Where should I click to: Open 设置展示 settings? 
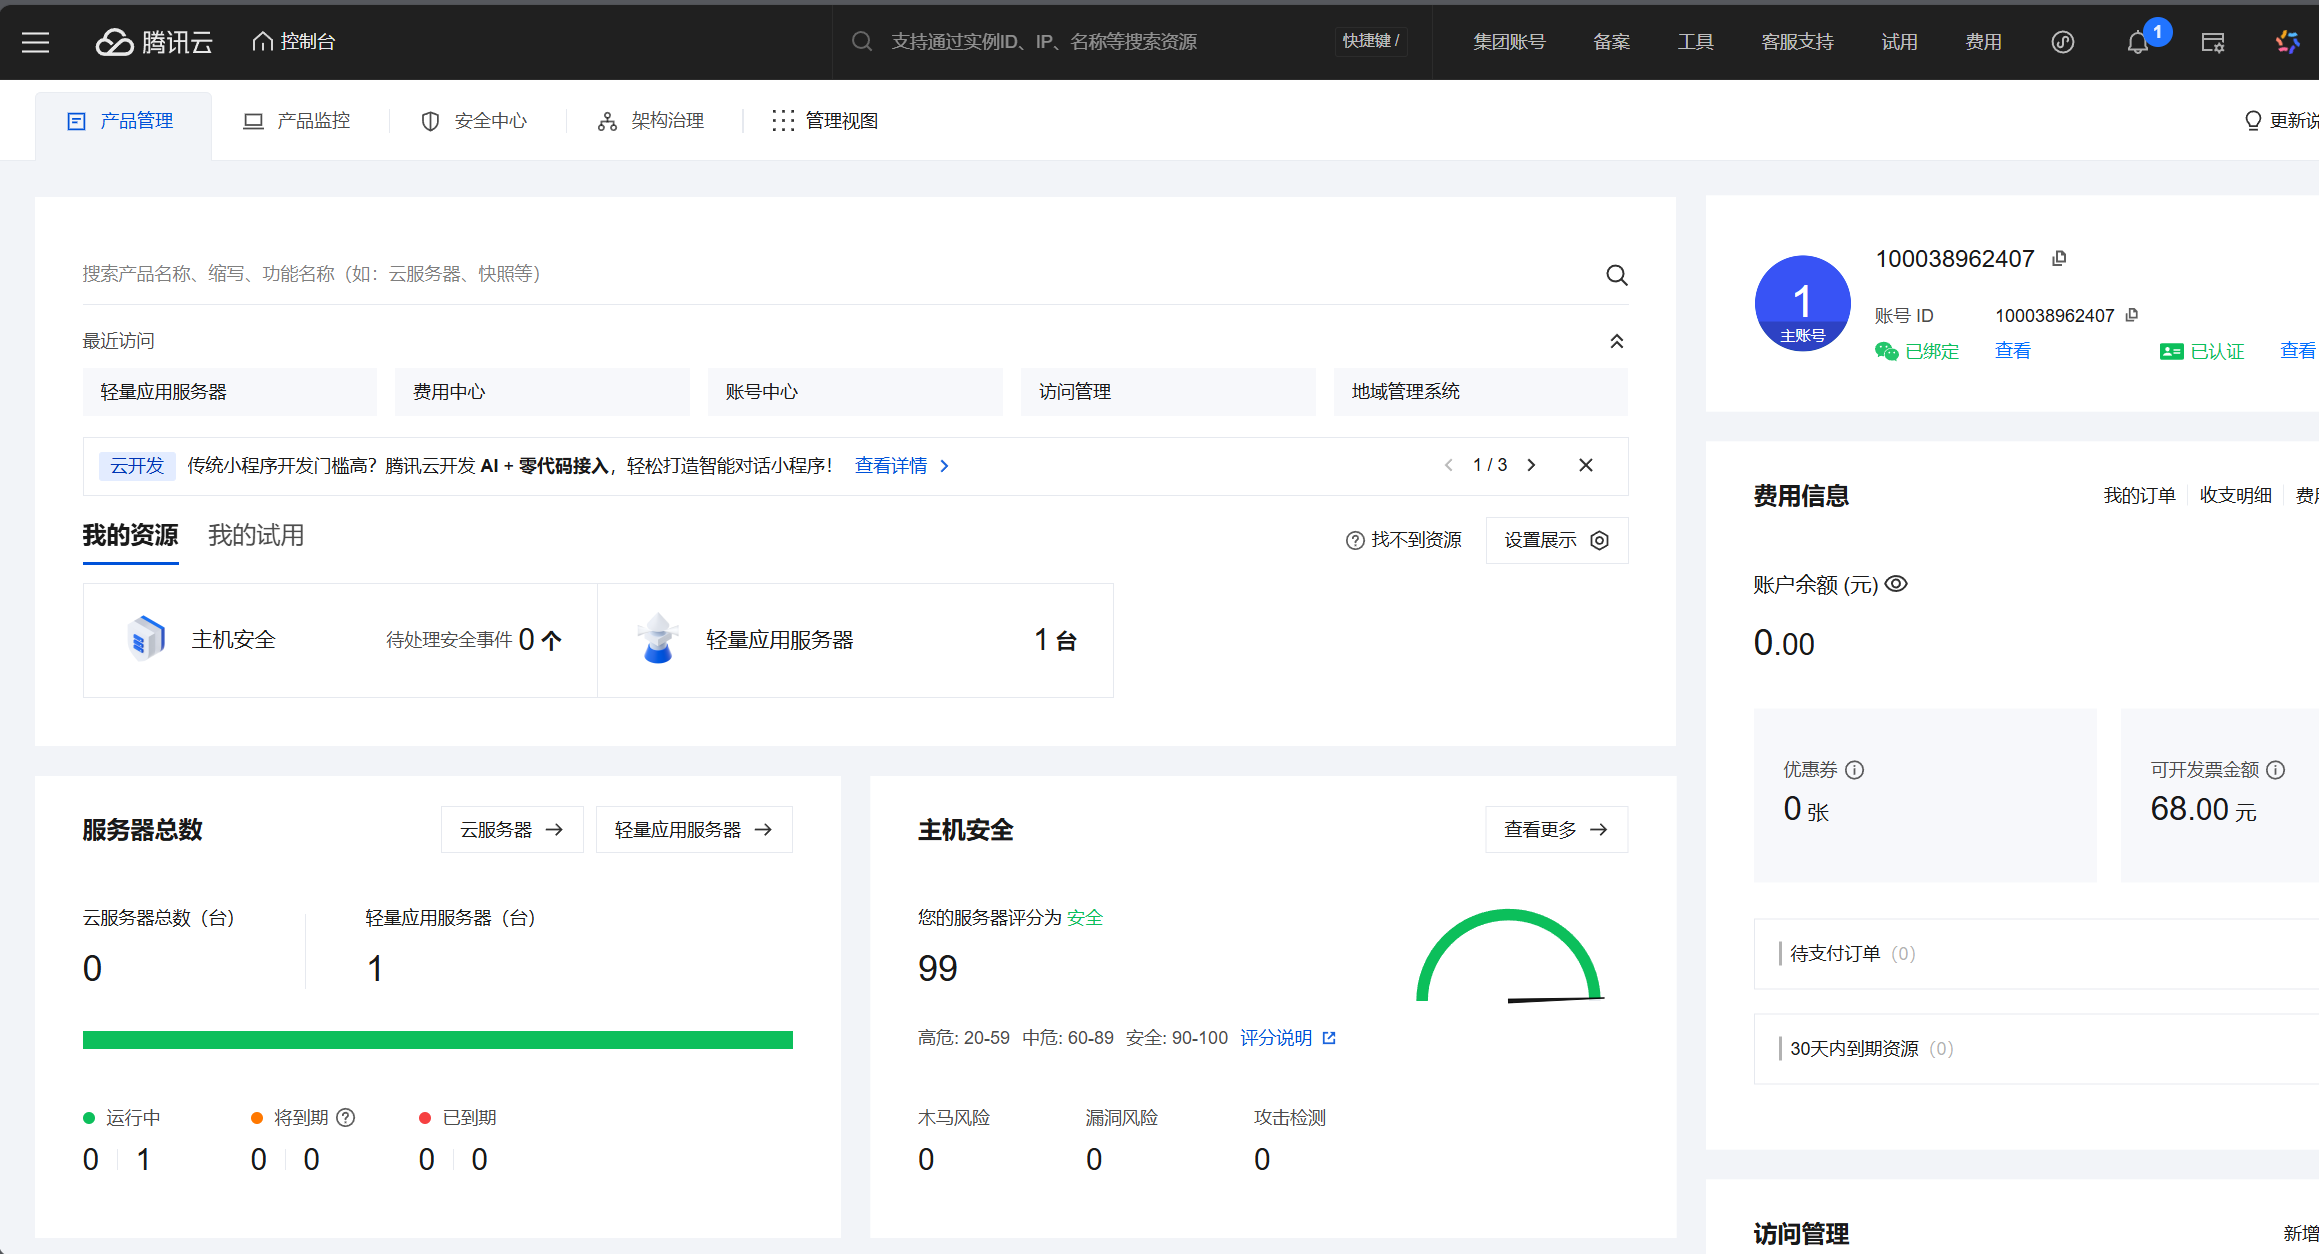tap(1557, 541)
